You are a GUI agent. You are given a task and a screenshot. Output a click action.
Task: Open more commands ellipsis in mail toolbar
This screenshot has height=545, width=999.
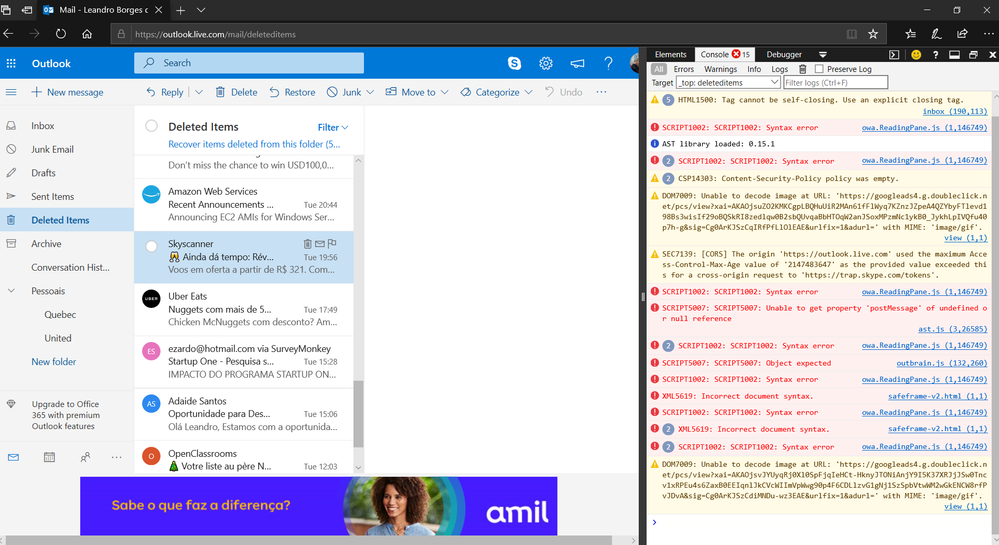601,92
